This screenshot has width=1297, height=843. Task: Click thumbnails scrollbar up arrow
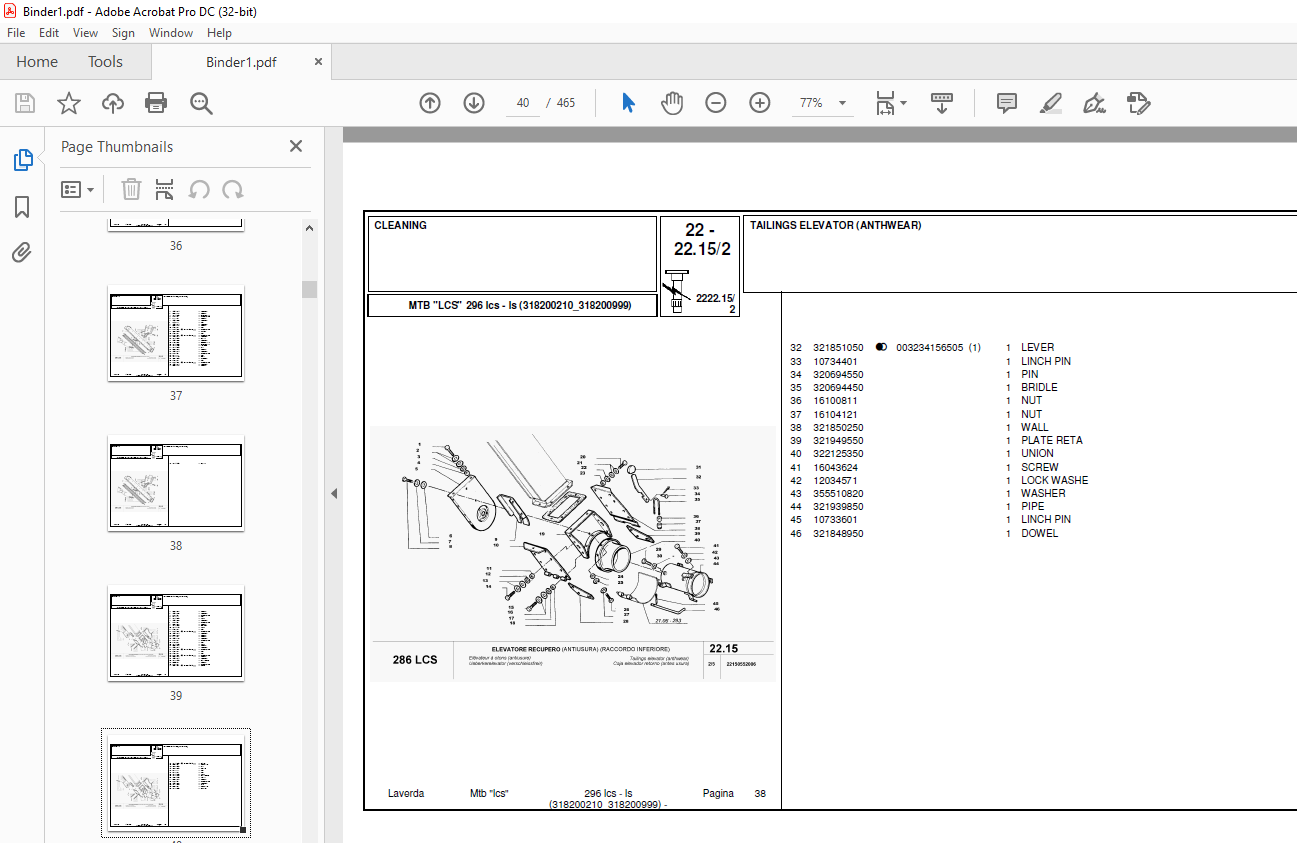coord(310,228)
